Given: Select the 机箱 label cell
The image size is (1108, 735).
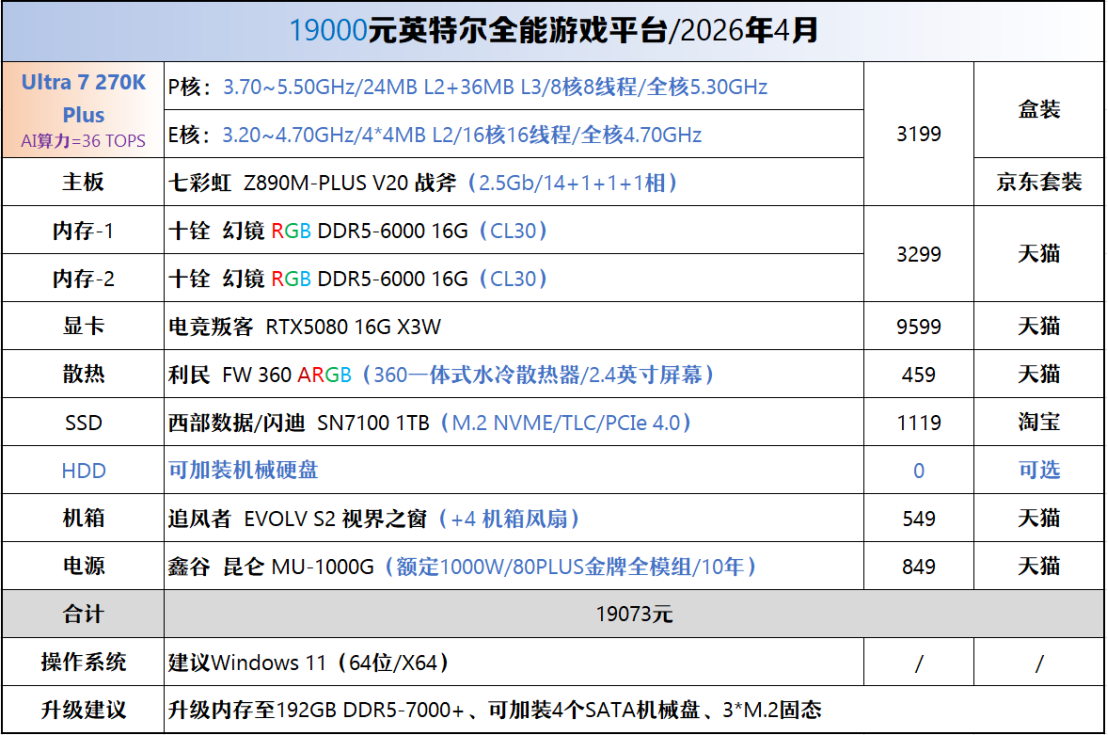Looking at the screenshot, I should [x=83, y=518].
